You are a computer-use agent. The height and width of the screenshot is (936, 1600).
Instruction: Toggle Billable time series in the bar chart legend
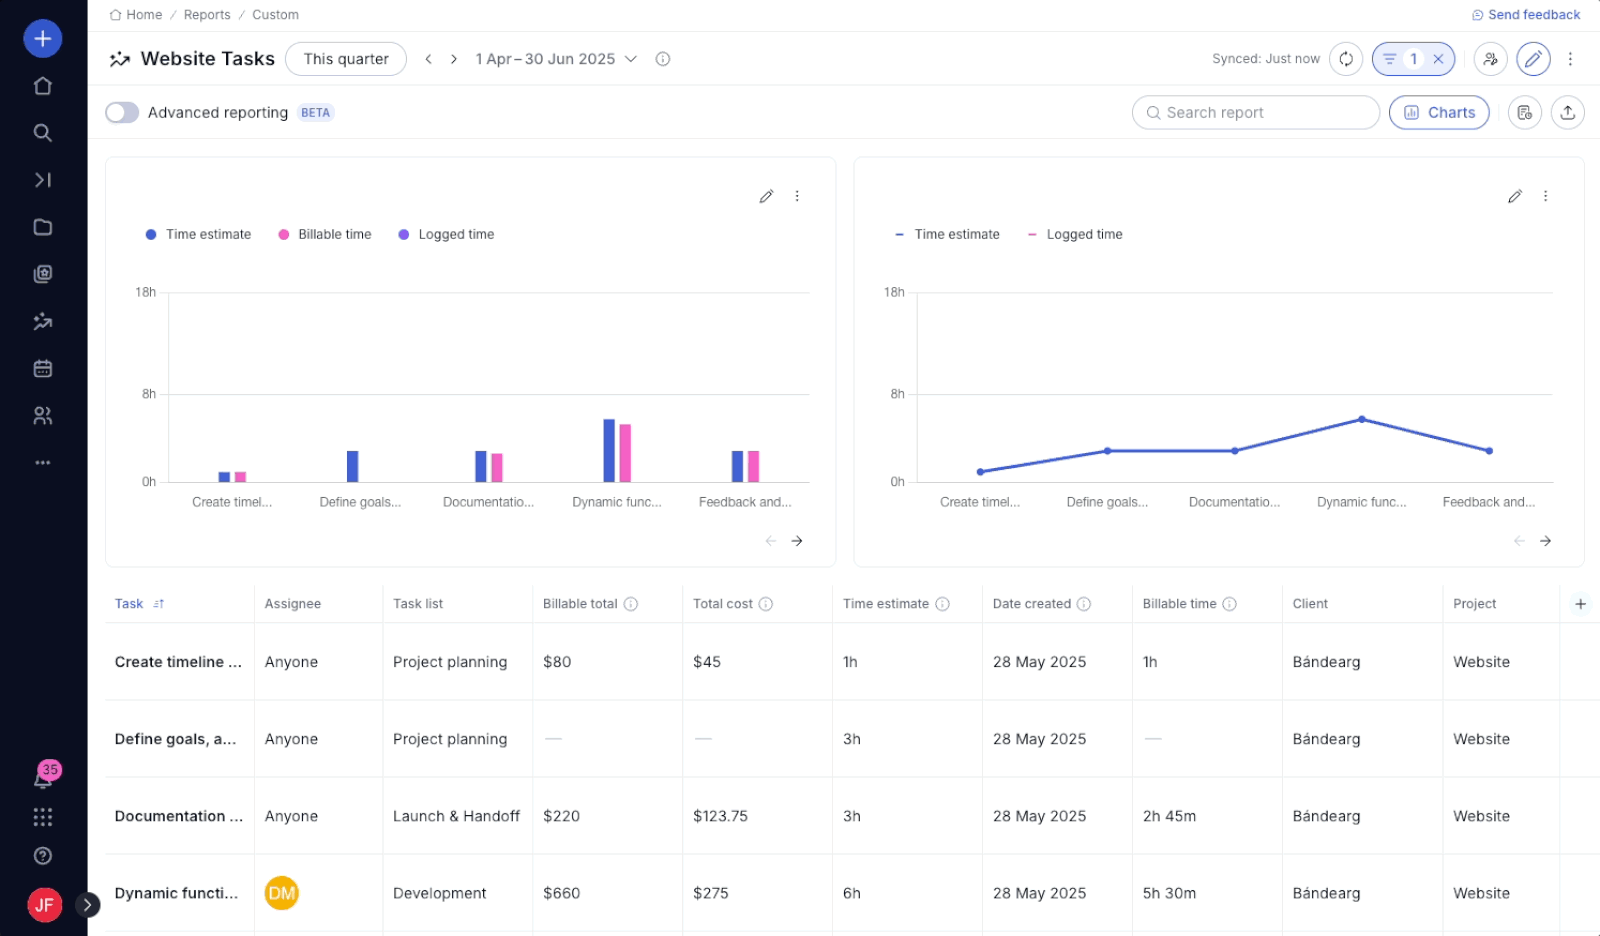(x=334, y=235)
